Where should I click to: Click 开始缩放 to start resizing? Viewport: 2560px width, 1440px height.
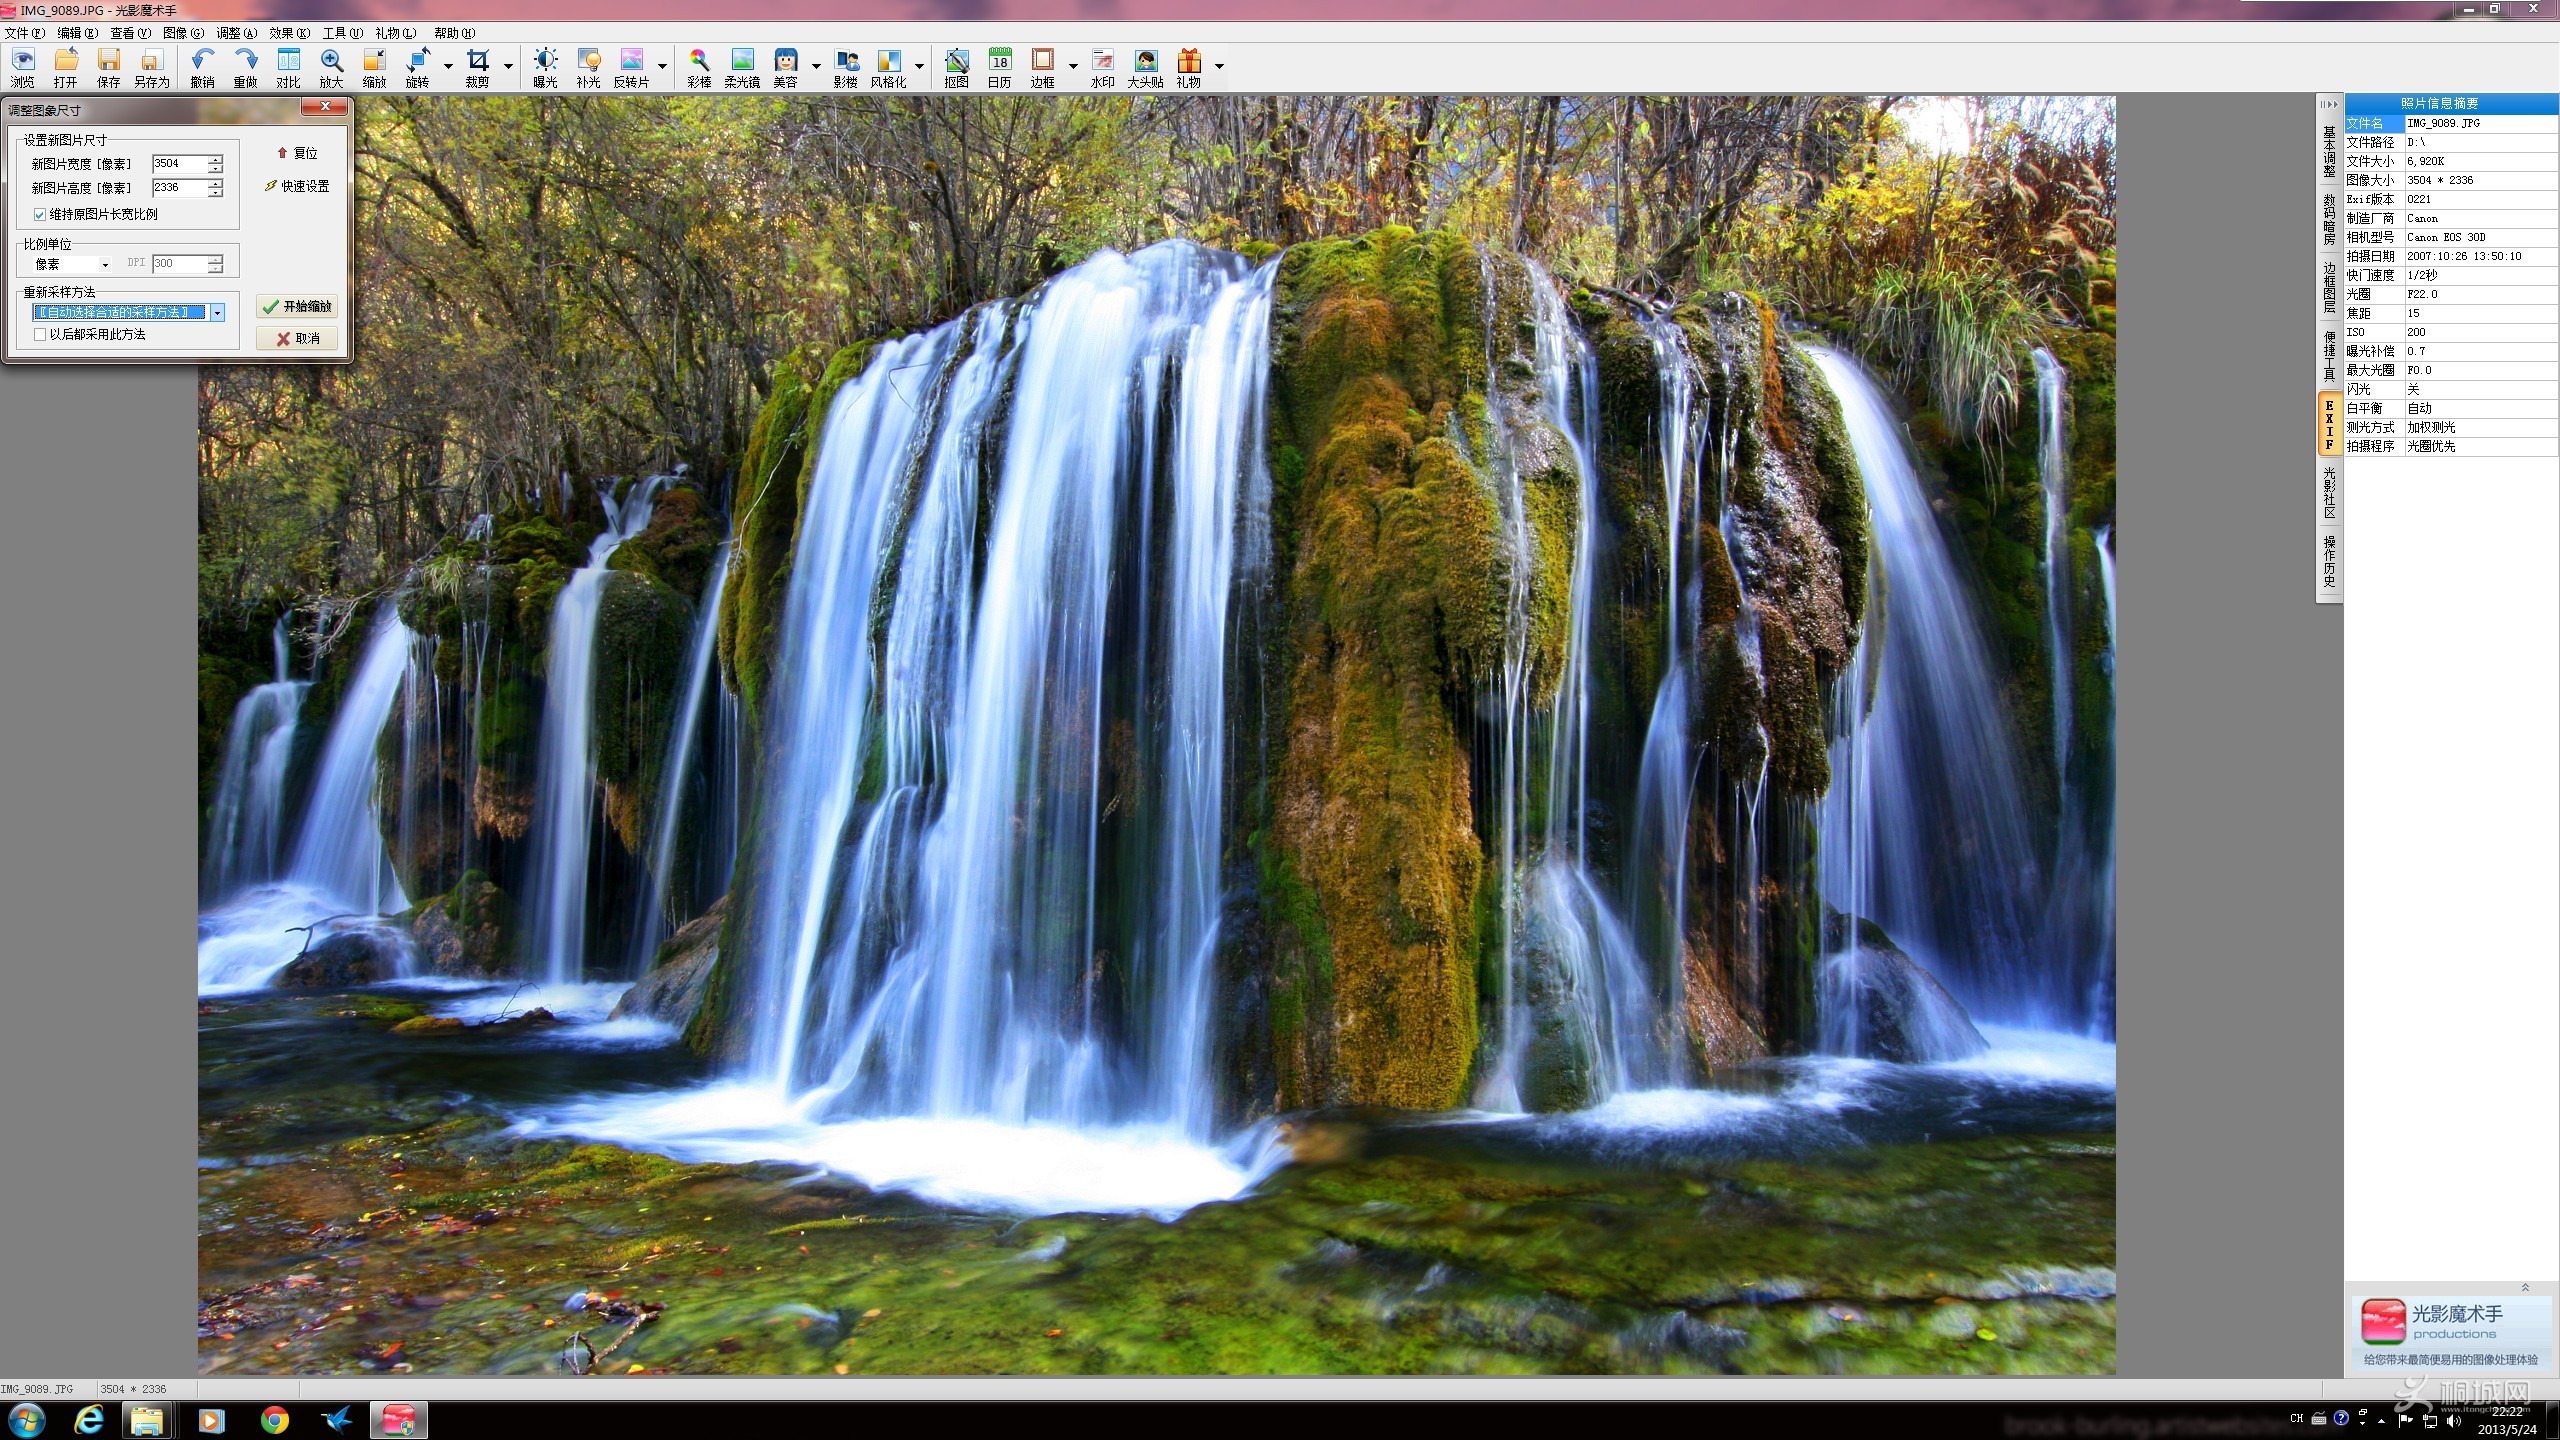297,307
